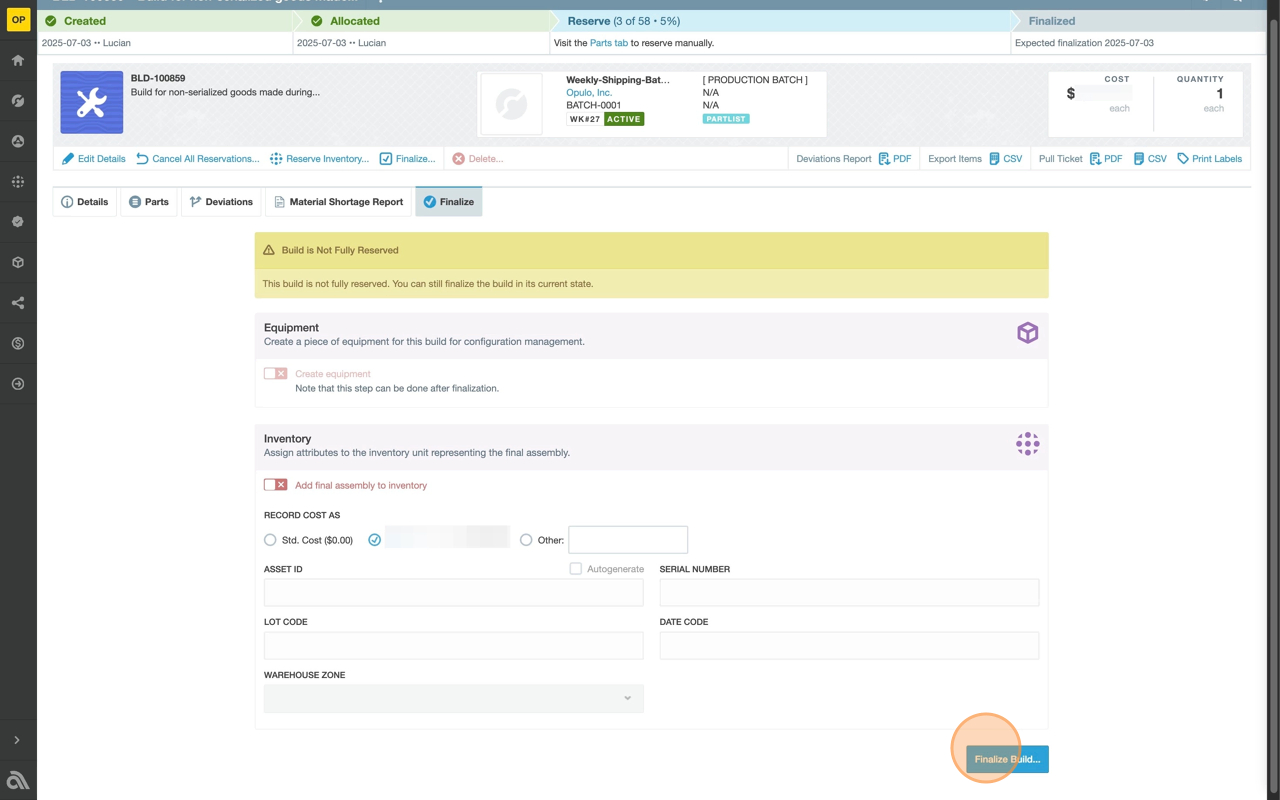
Task: Check the Autogenerate checkbox
Action: click(576, 569)
